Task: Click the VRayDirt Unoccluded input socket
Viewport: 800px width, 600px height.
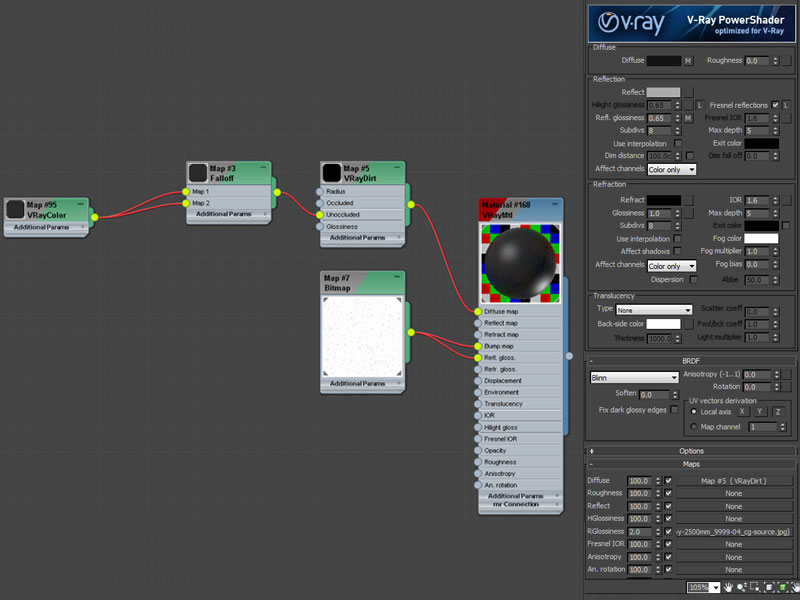Action: click(319, 215)
